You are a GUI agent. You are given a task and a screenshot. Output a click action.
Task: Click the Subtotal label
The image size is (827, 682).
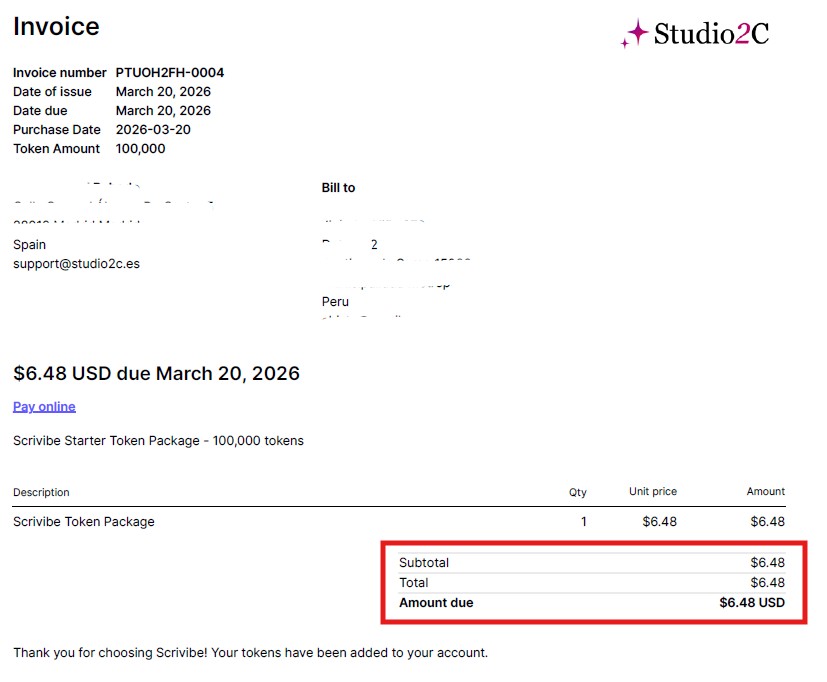(x=424, y=563)
